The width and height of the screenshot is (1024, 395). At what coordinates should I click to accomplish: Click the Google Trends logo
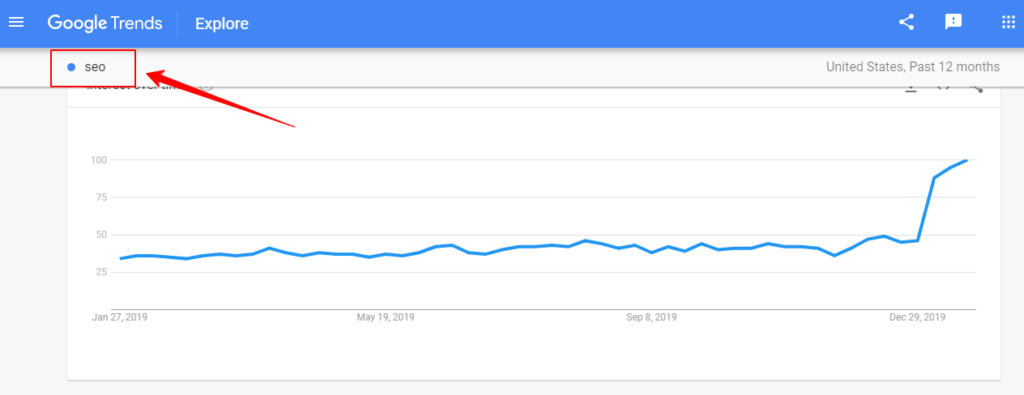point(104,24)
